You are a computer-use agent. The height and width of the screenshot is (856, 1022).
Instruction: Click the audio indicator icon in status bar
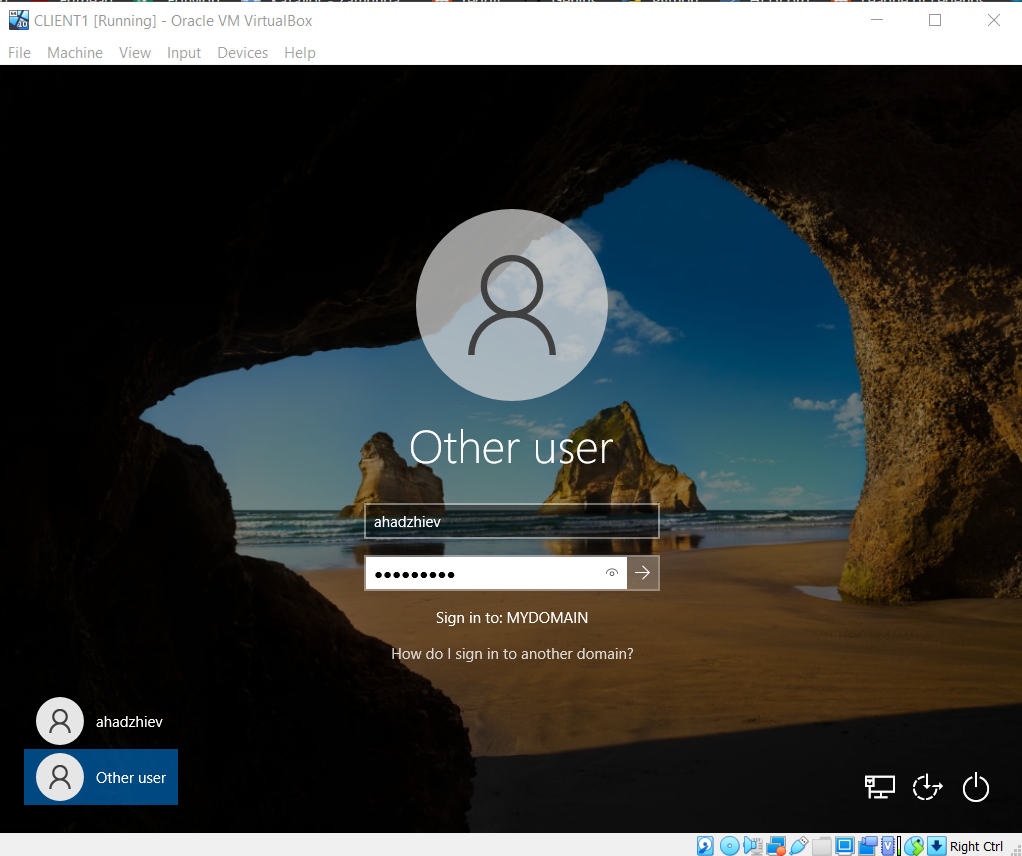pos(753,846)
